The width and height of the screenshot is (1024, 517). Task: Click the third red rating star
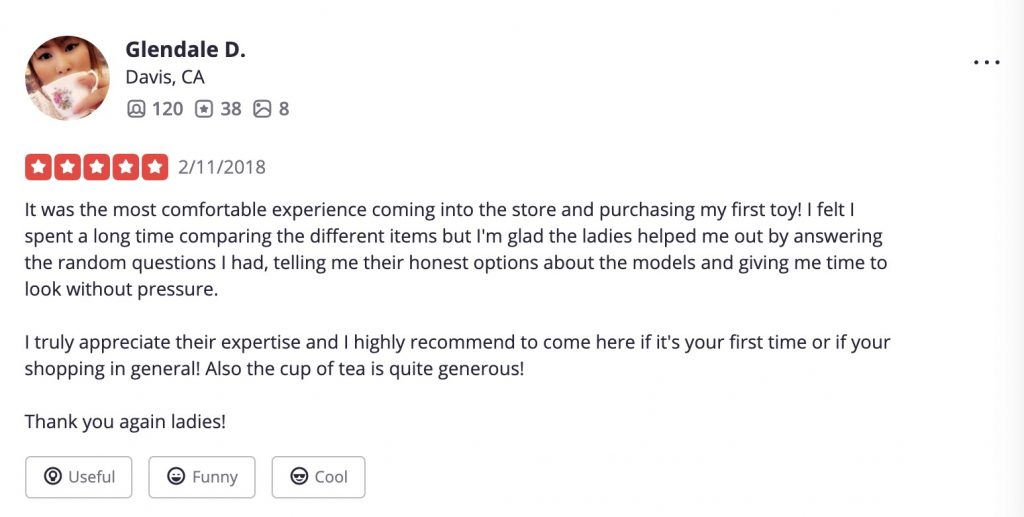(97, 167)
